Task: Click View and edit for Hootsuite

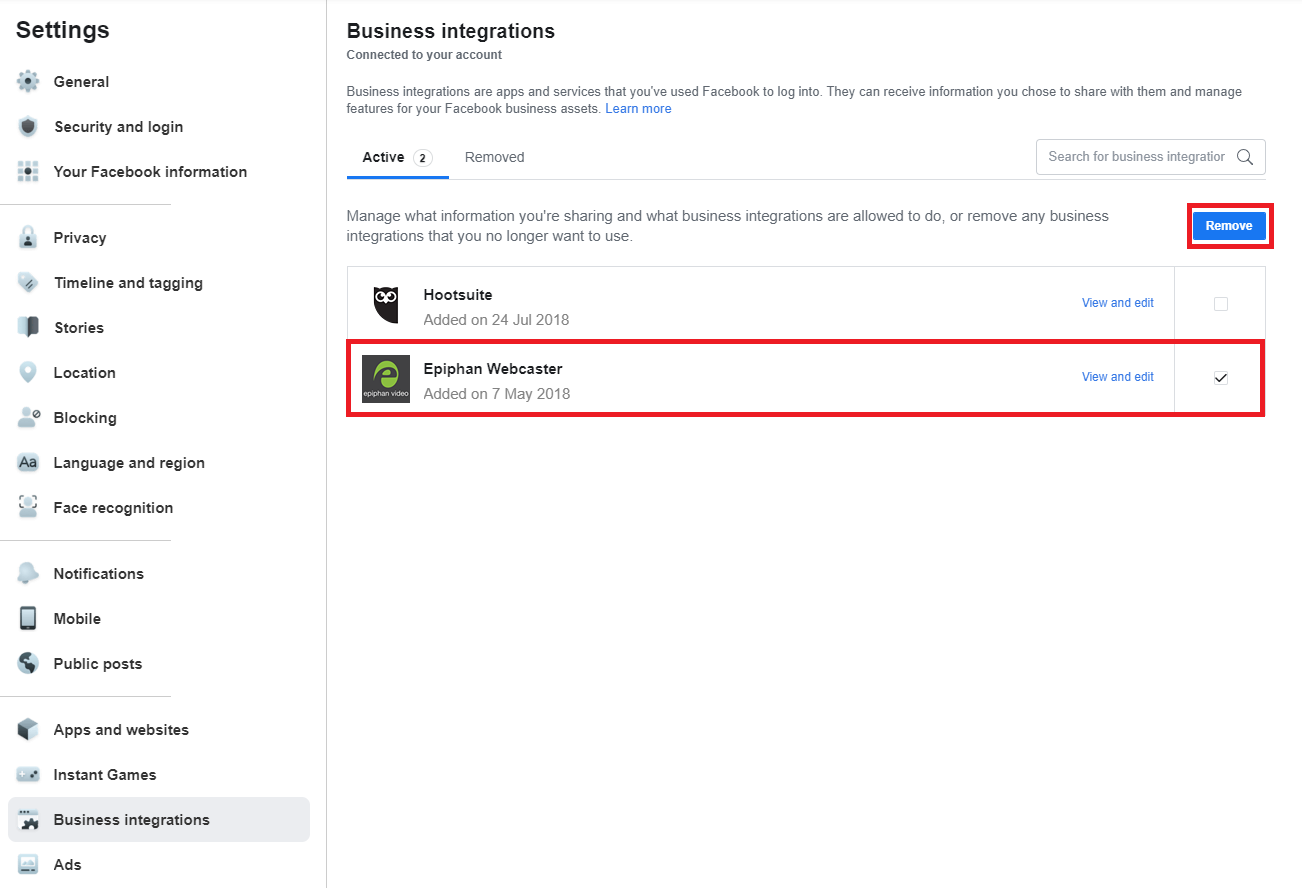Action: [1118, 303]
